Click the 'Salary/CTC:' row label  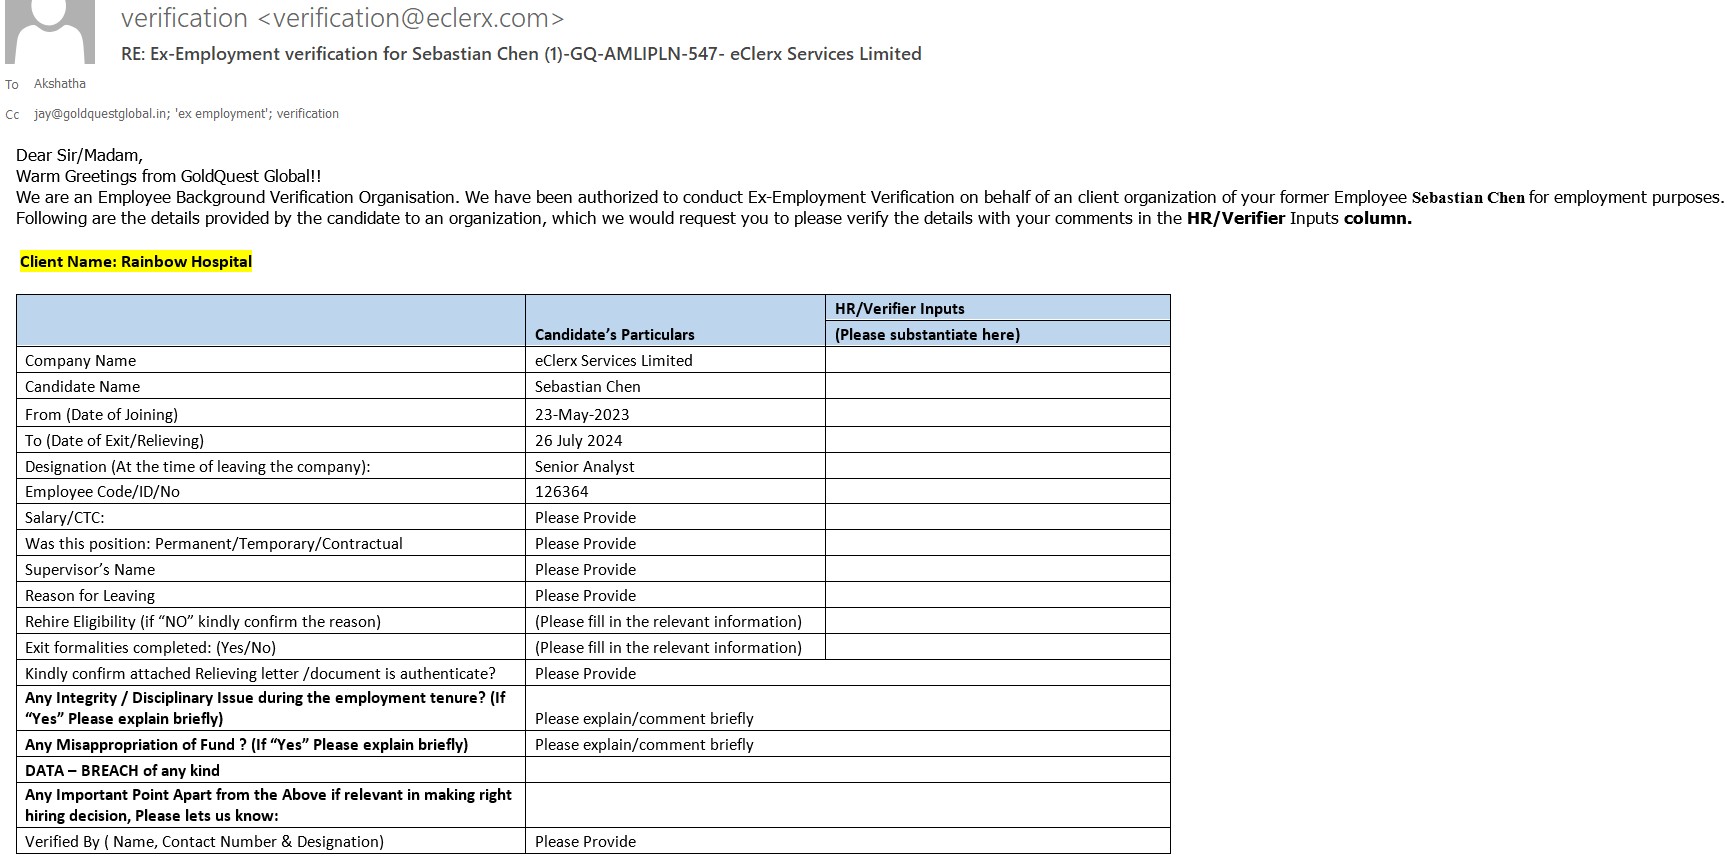(65, 517)
